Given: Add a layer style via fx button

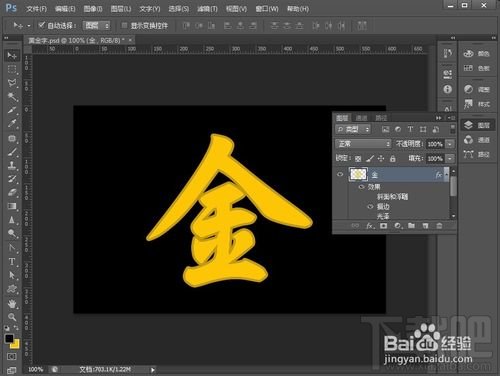Looking at the screenshot, I should [x=370, y=226].
